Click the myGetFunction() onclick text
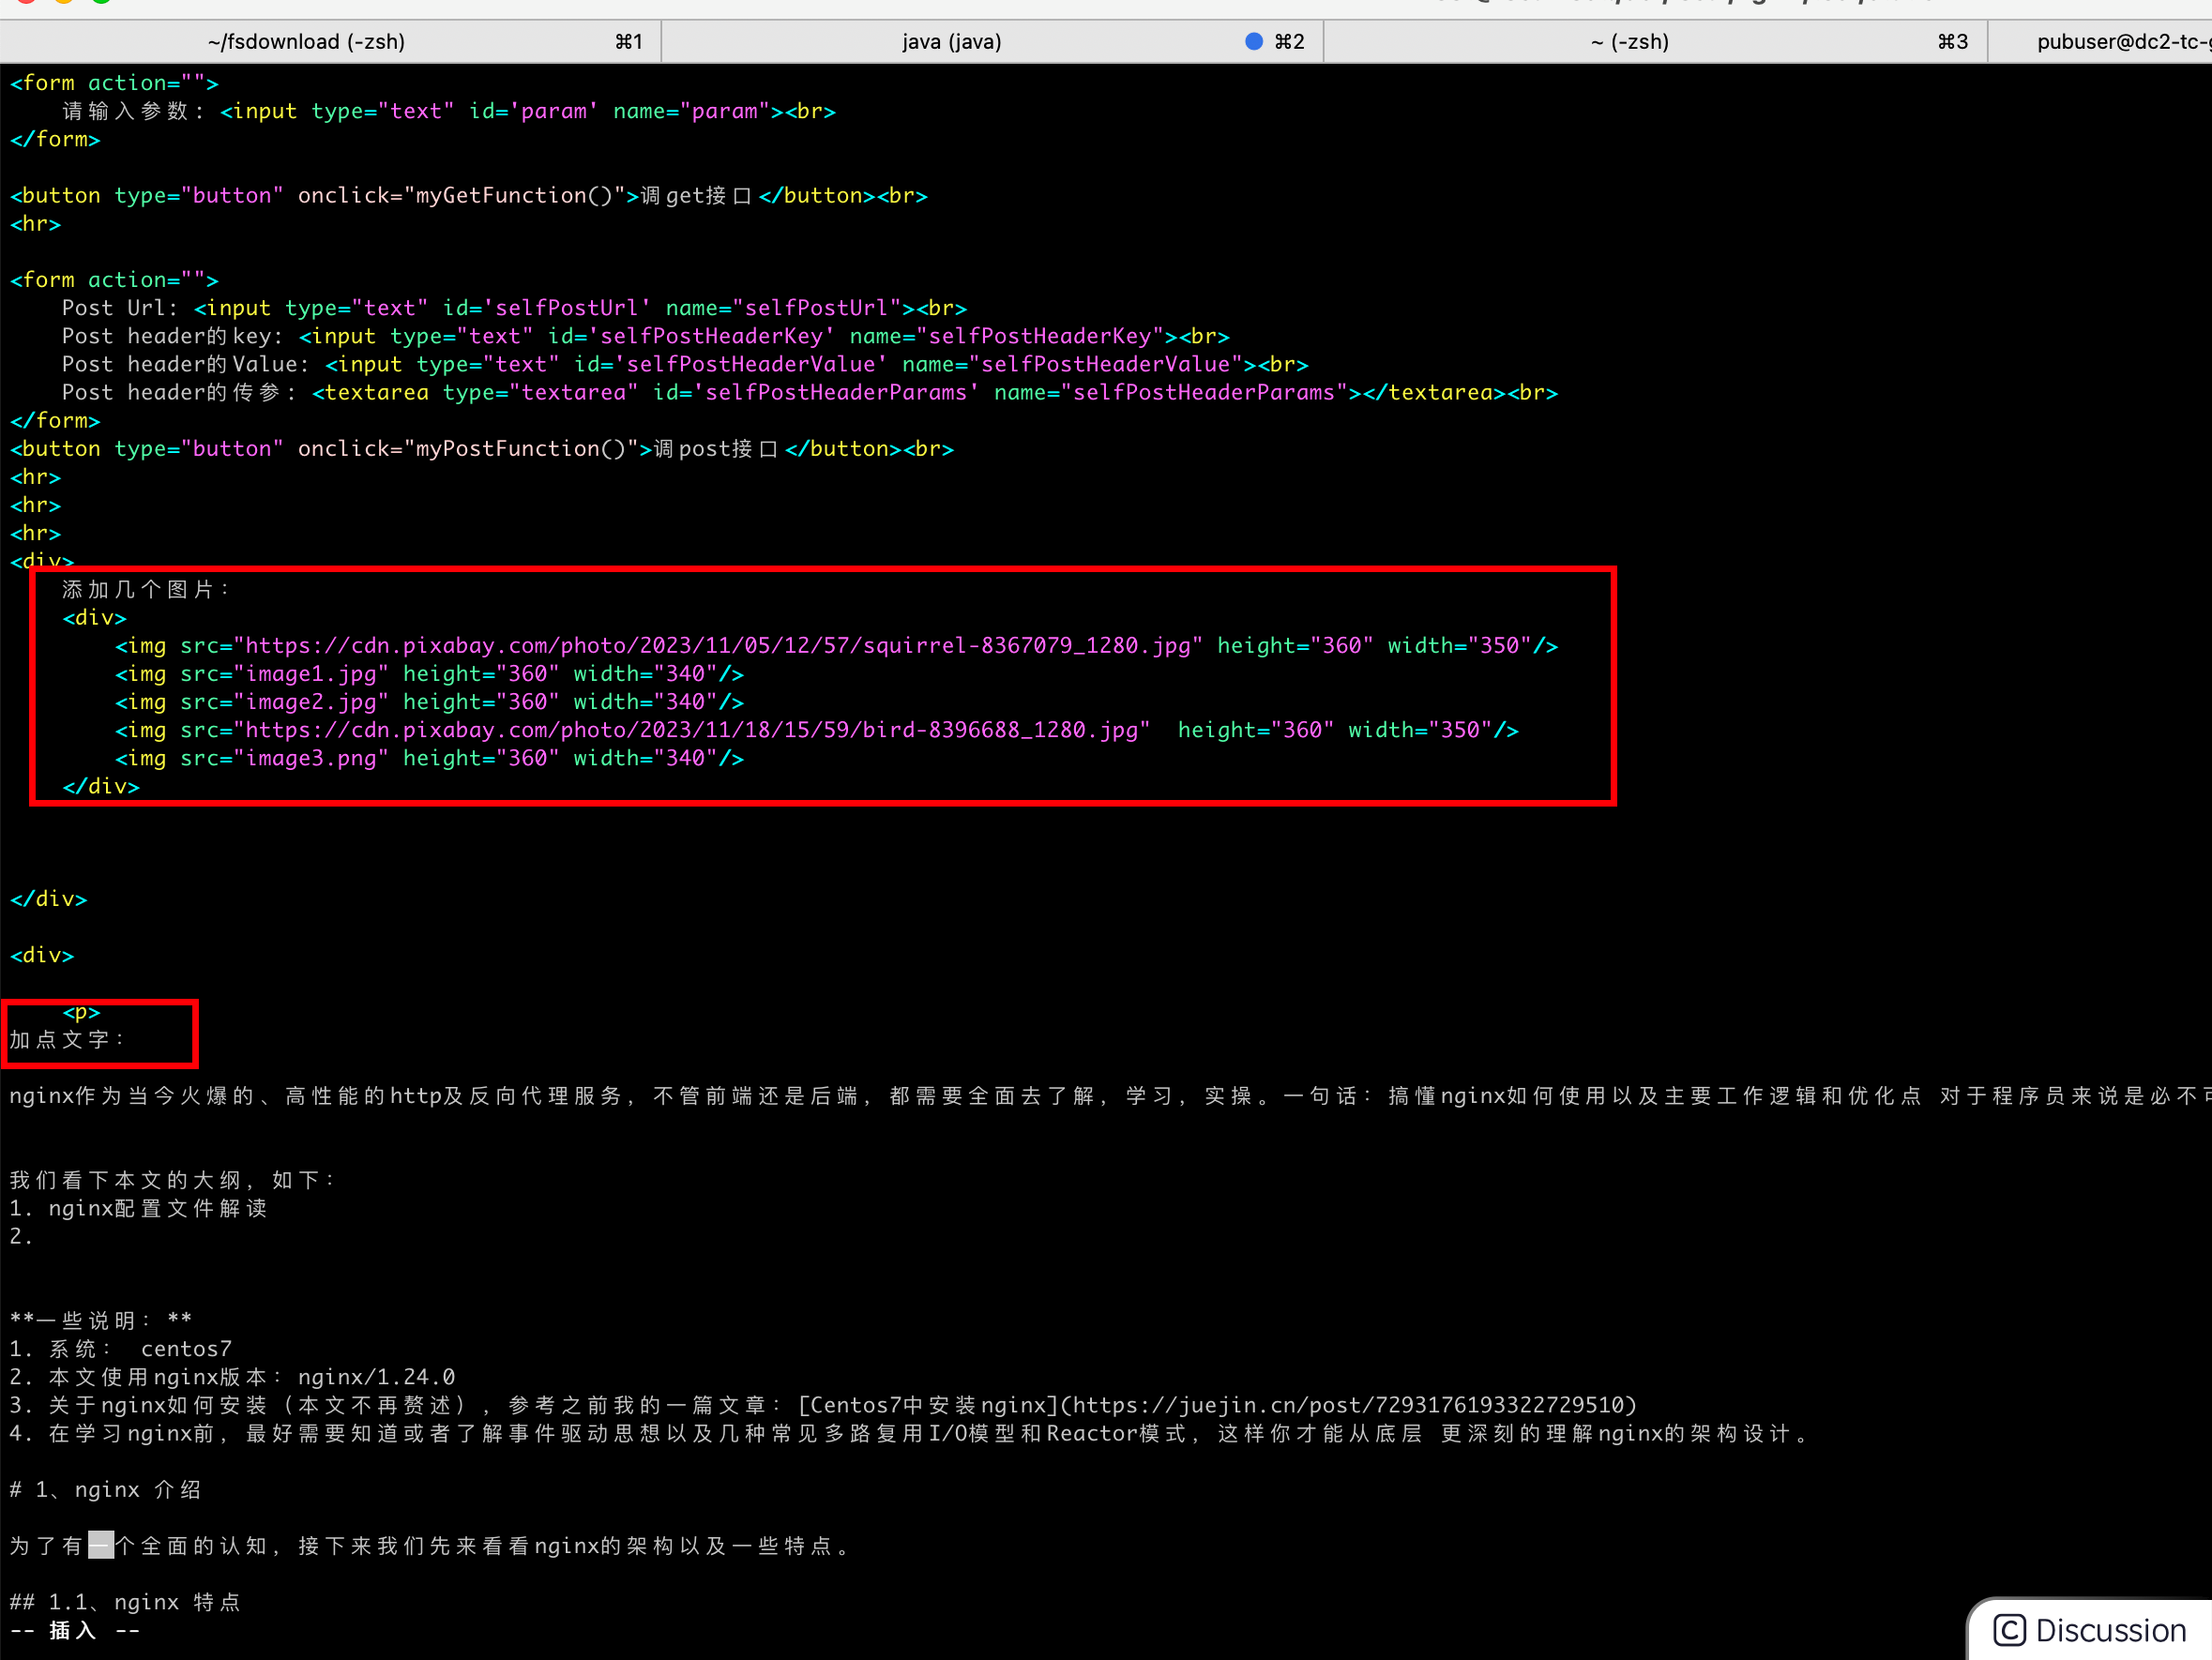The image size is (2212, 1660). 513,196
